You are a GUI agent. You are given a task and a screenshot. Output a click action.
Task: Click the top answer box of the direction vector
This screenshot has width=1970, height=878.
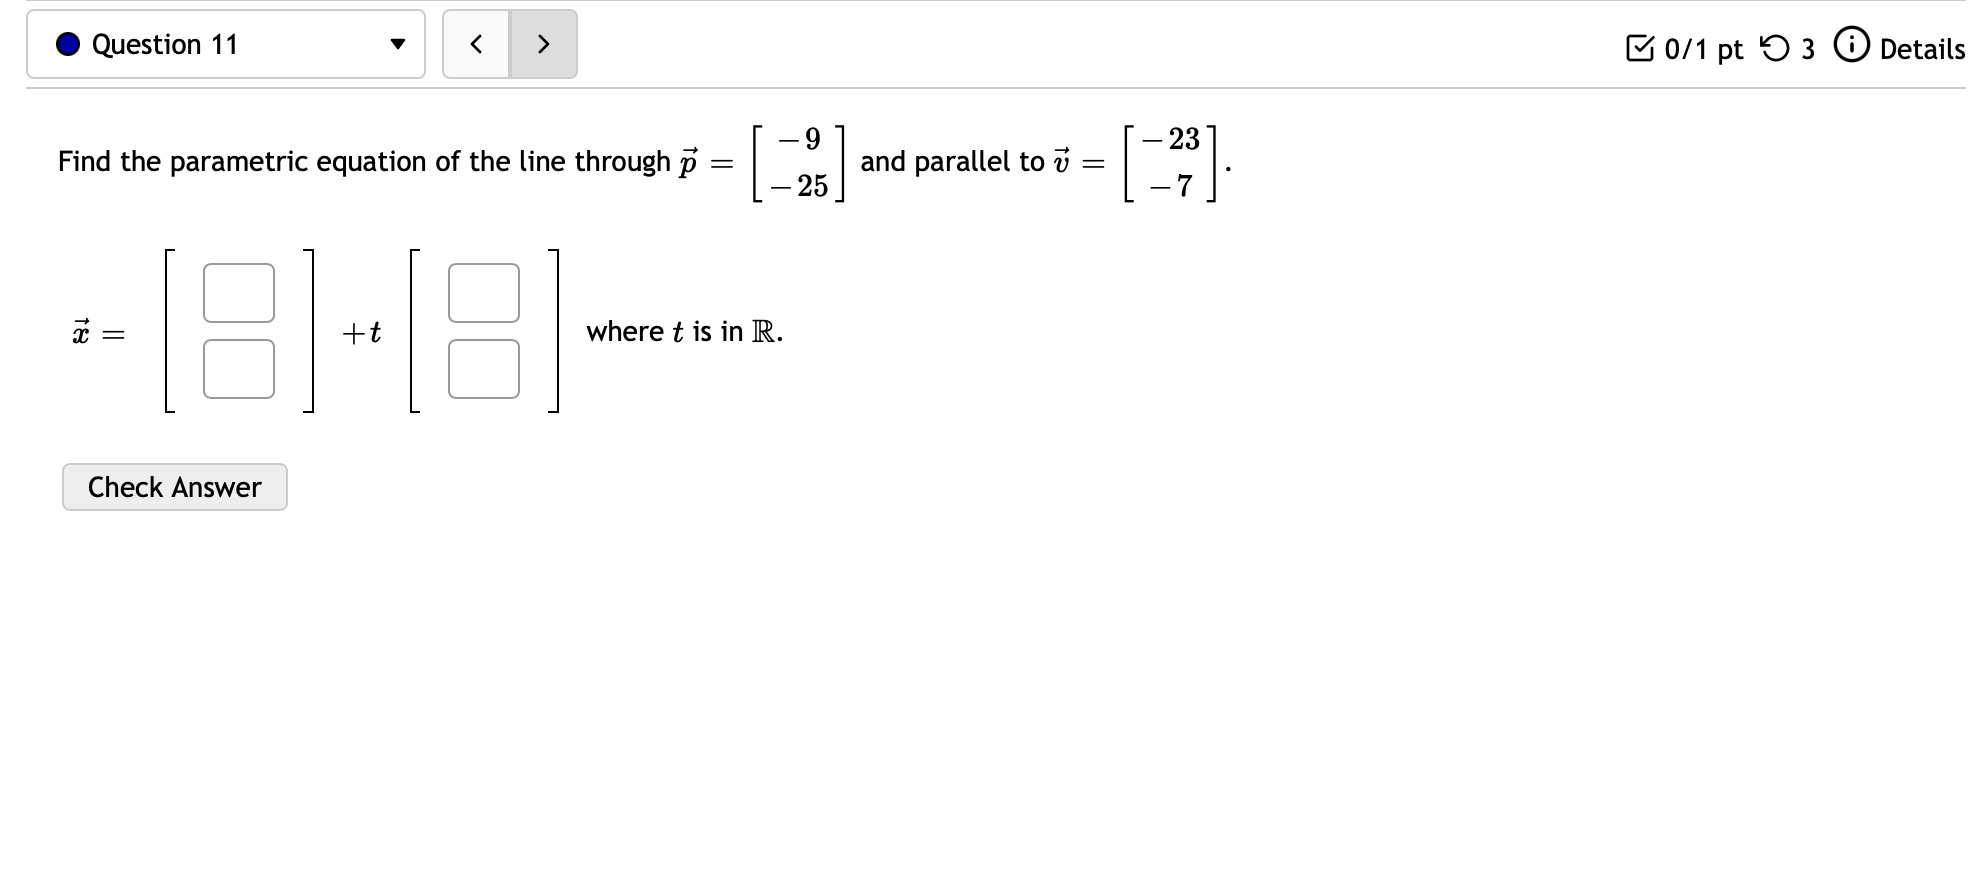click(x=483, y=291)
